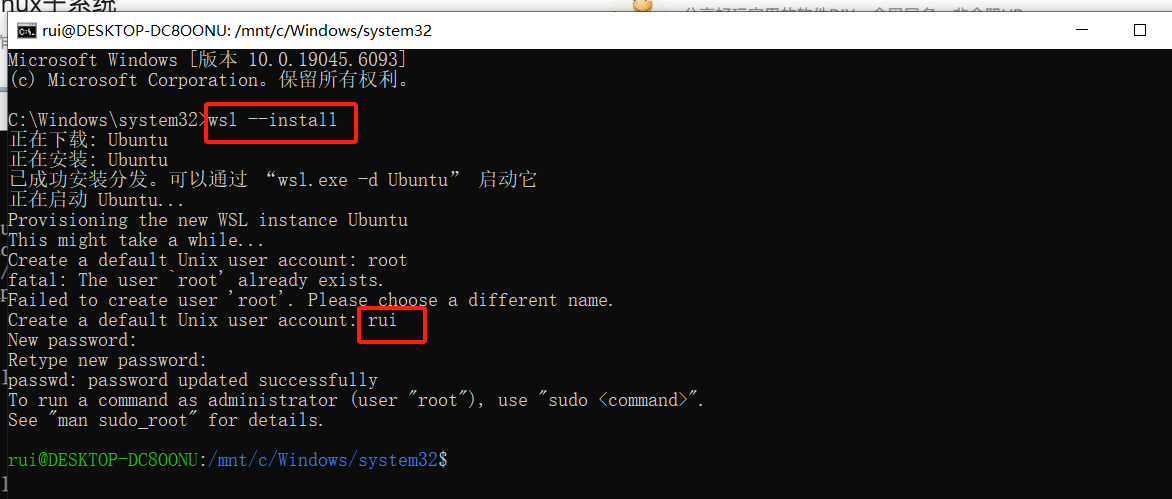1172x499 pixels.
Task: Click the Microsoft Corporation copyright line
Action: 209,79
